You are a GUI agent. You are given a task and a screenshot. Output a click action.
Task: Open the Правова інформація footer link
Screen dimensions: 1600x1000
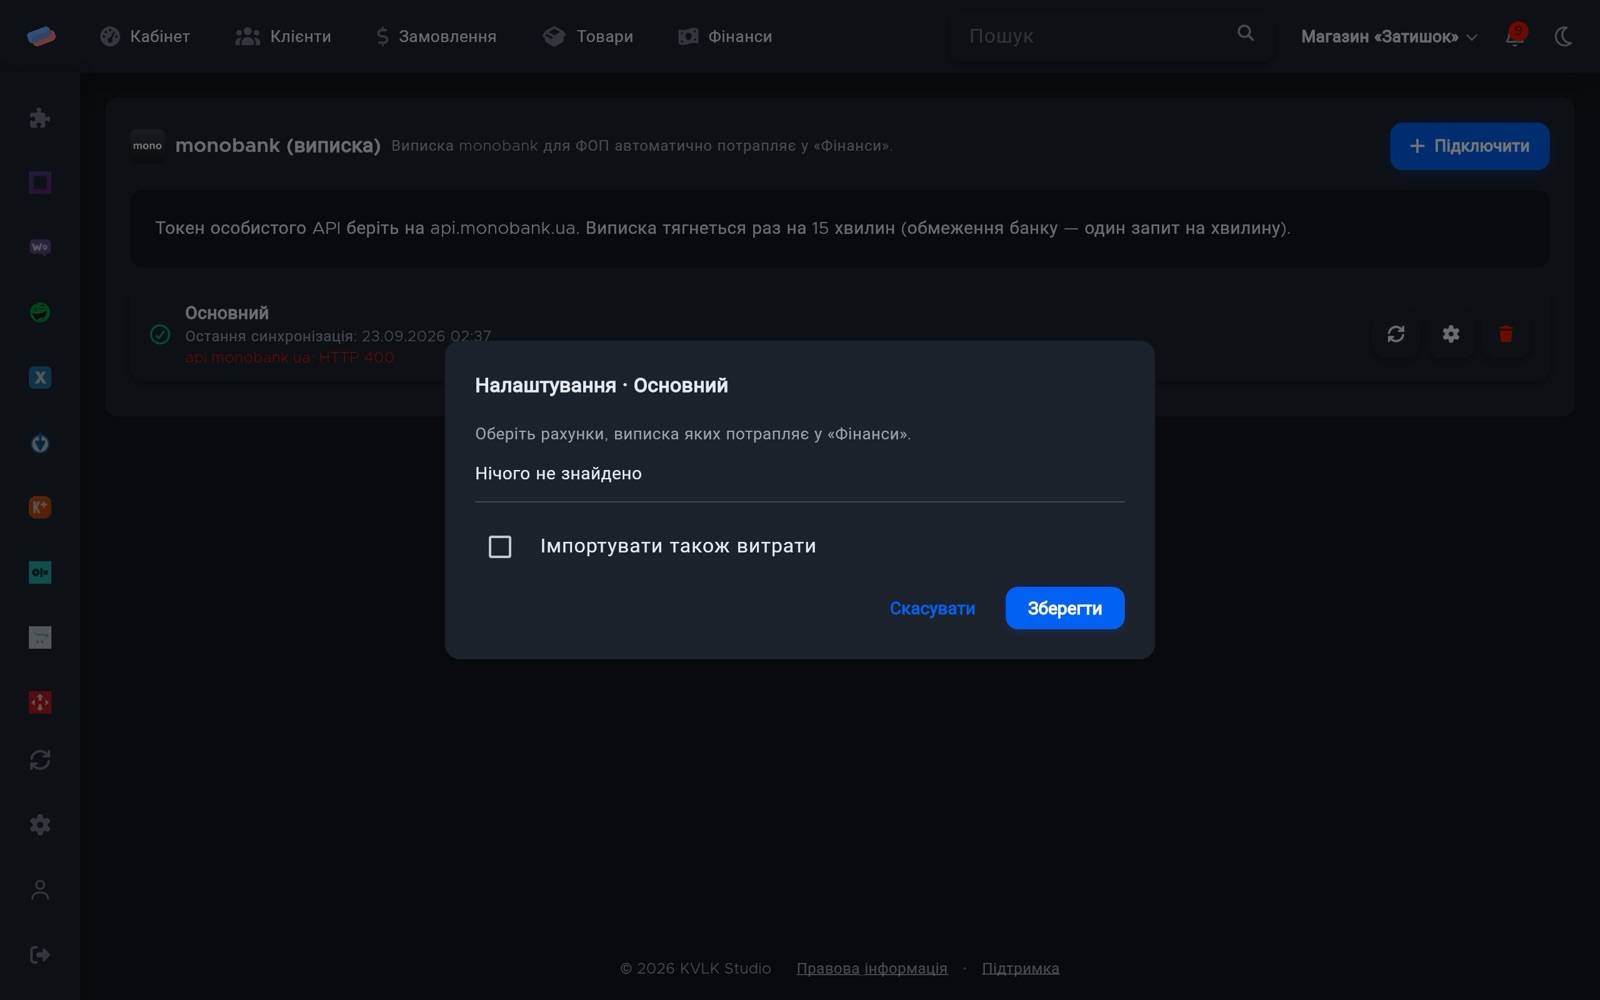click(872, 968)
